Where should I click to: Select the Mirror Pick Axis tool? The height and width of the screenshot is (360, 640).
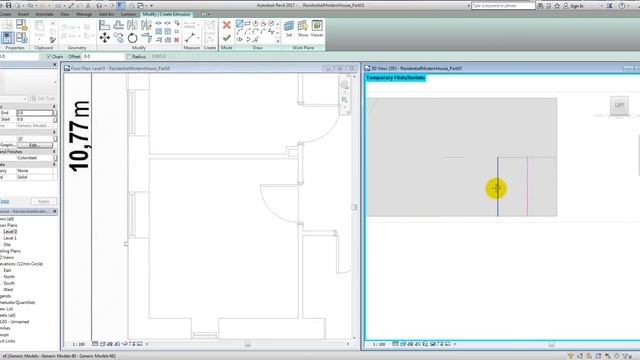[132, 25]
